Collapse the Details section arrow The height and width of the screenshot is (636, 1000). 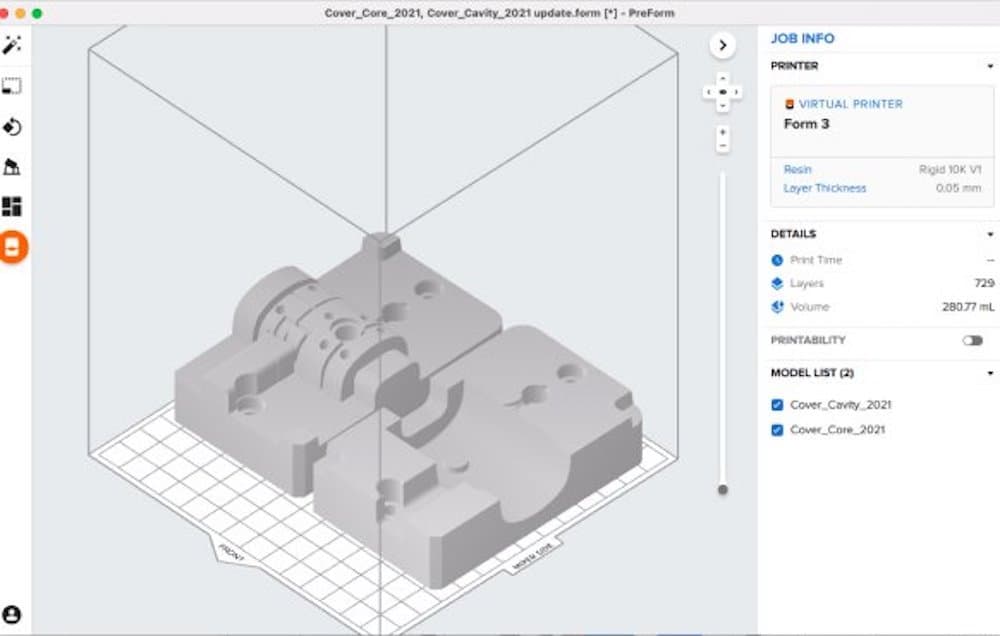click(989, 234)
